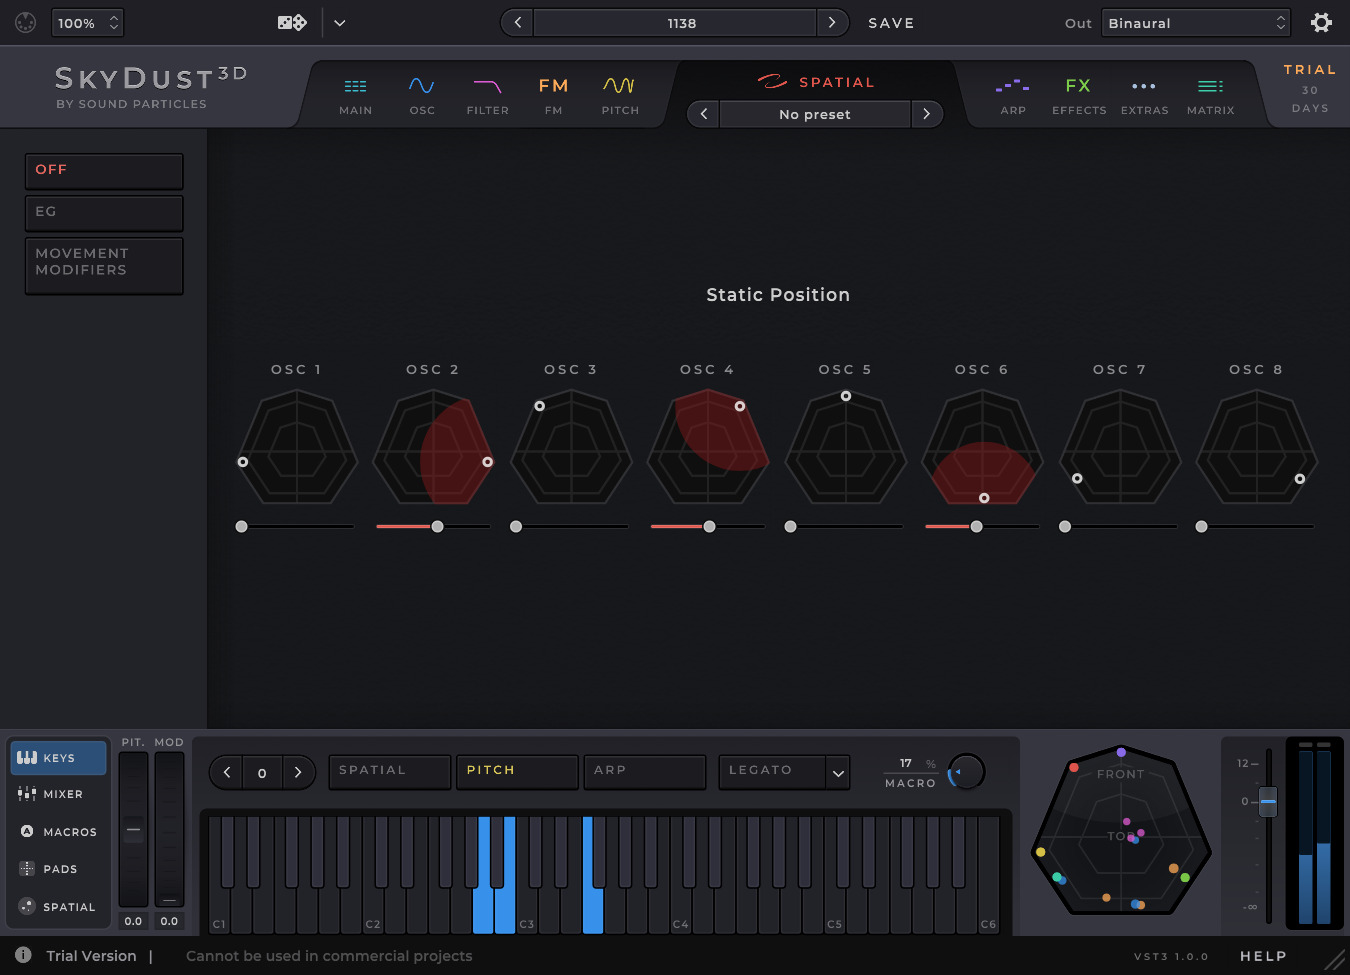Increase keyboard octave value
The image size is (1350, 975).
(298, 772)
